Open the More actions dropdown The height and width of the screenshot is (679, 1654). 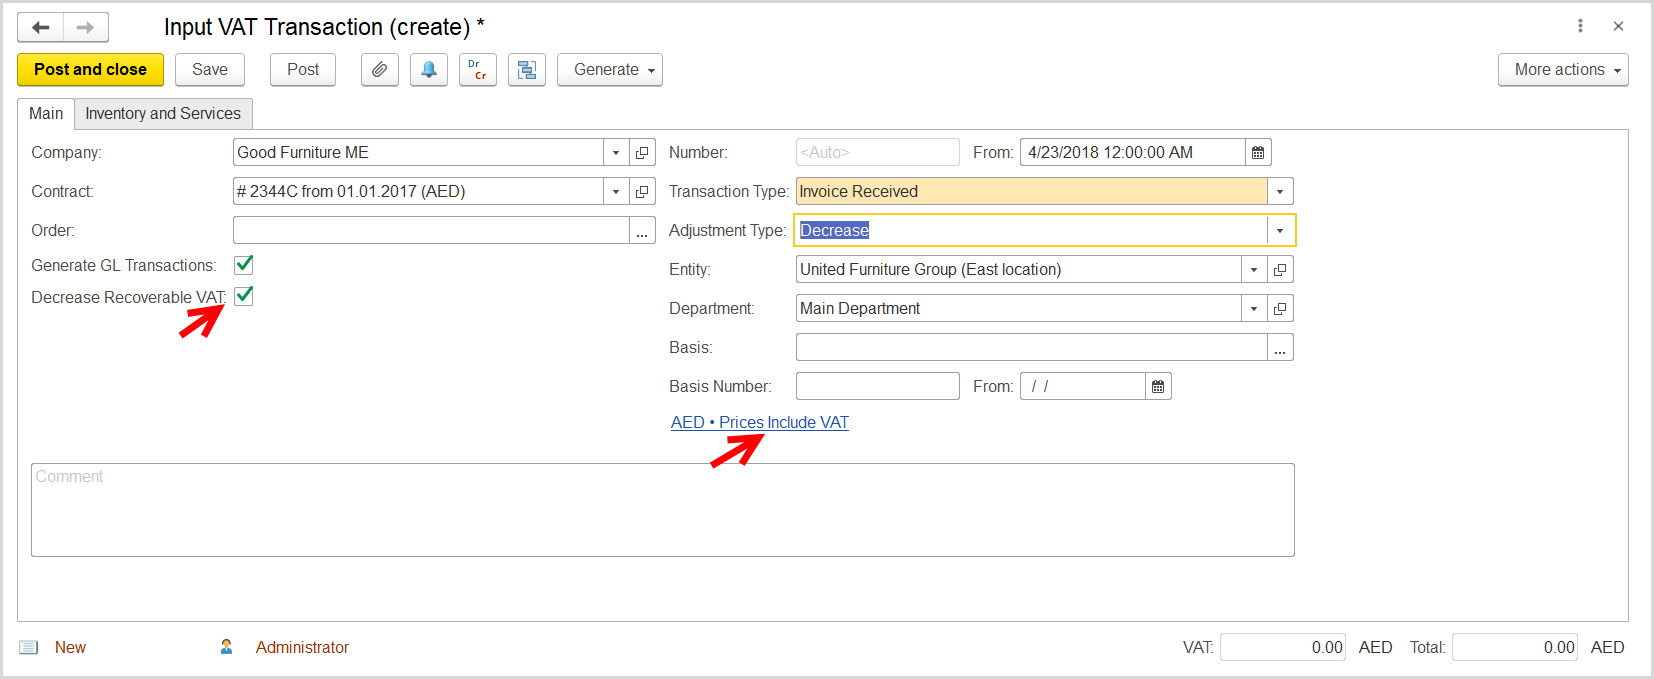pos(1563,70)
